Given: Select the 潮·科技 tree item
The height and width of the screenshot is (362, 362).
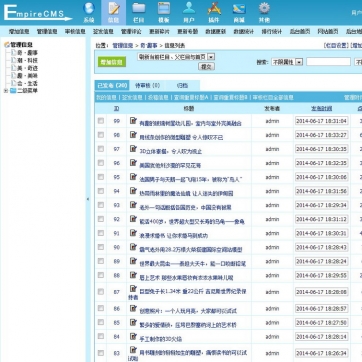Looking at the screenshot, I should (28, 60).
